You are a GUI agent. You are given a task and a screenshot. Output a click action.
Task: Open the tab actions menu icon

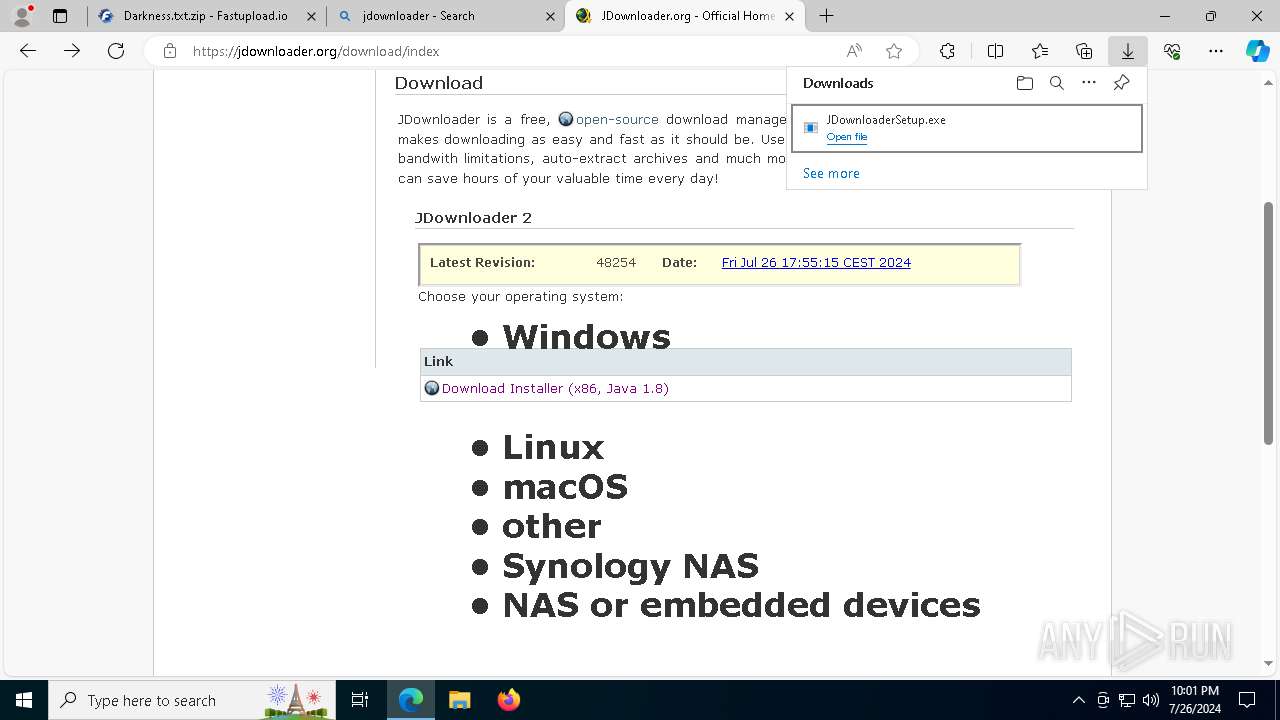[60, 16]
